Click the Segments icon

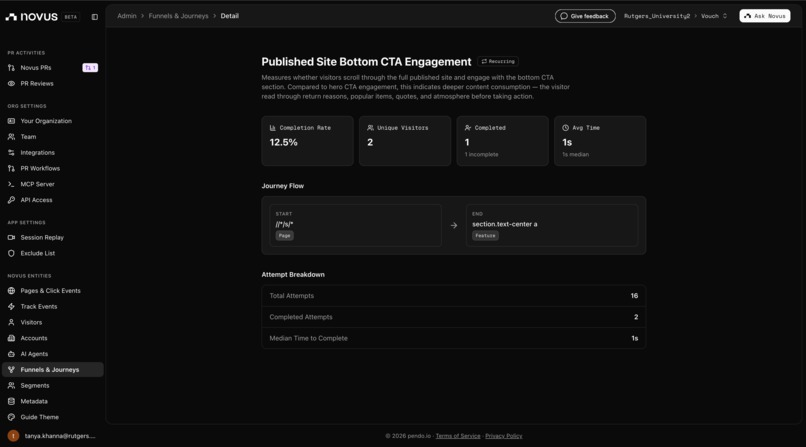pyautogui.click(x=11, y=386)
